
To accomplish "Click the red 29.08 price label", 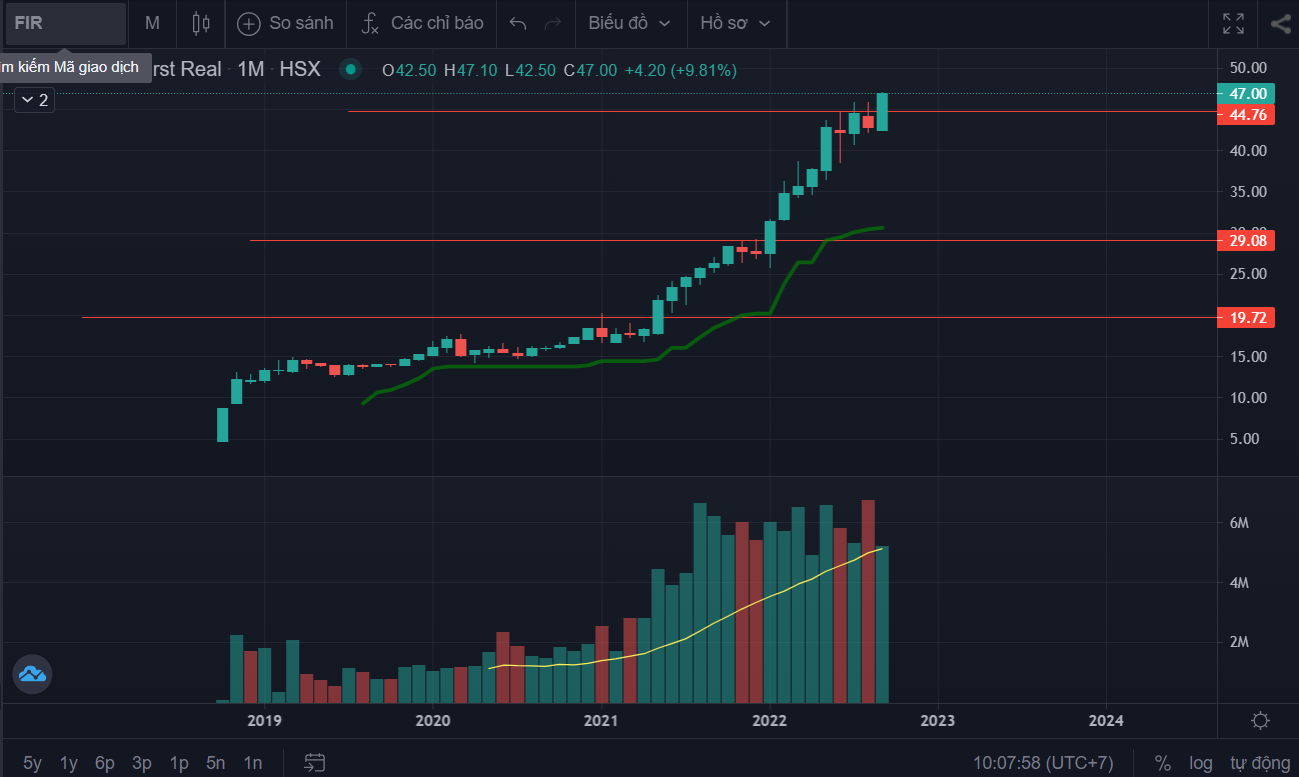I will 1246,241.
